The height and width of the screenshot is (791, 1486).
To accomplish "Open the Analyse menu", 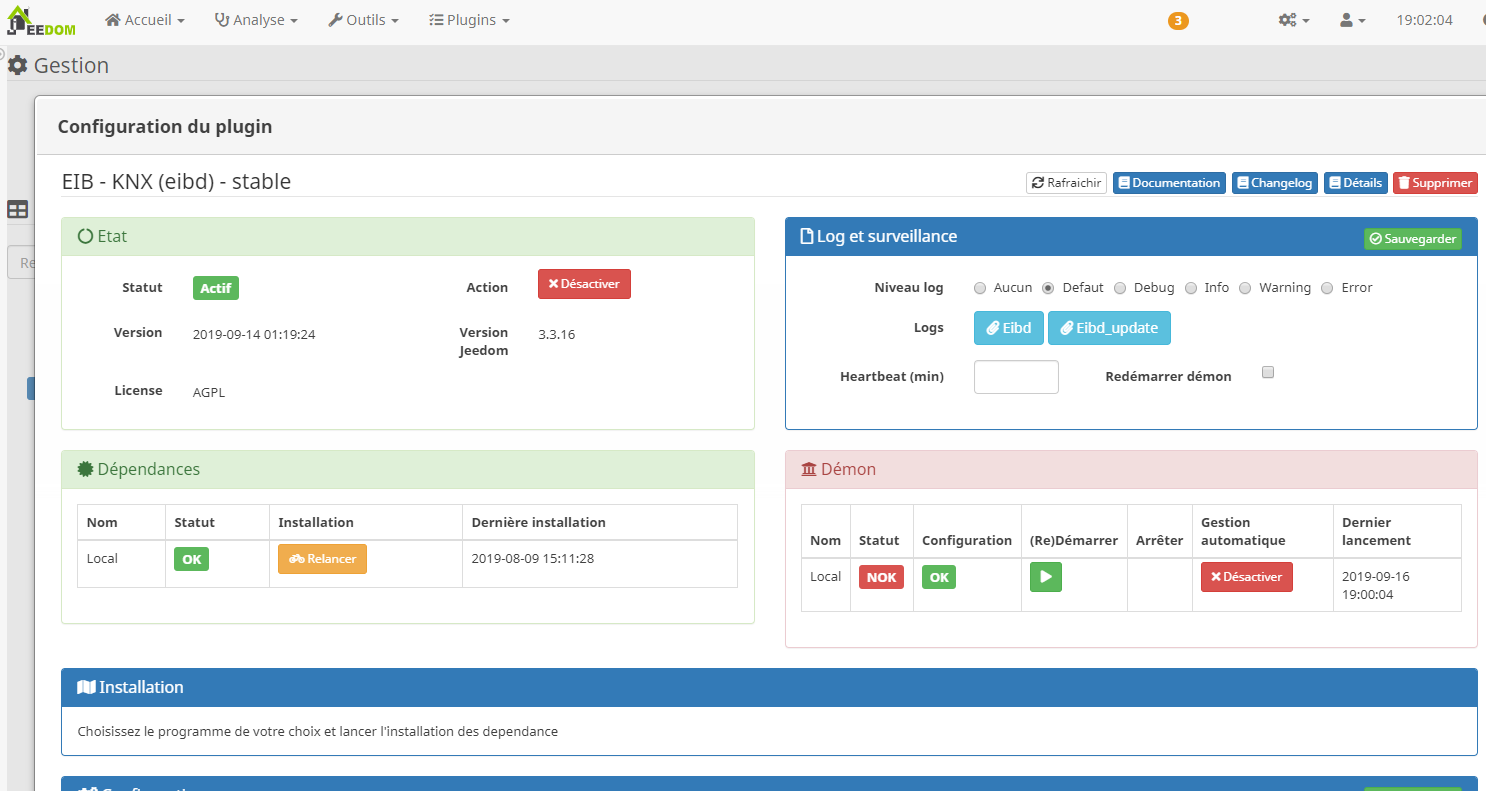I will point(256,20).
